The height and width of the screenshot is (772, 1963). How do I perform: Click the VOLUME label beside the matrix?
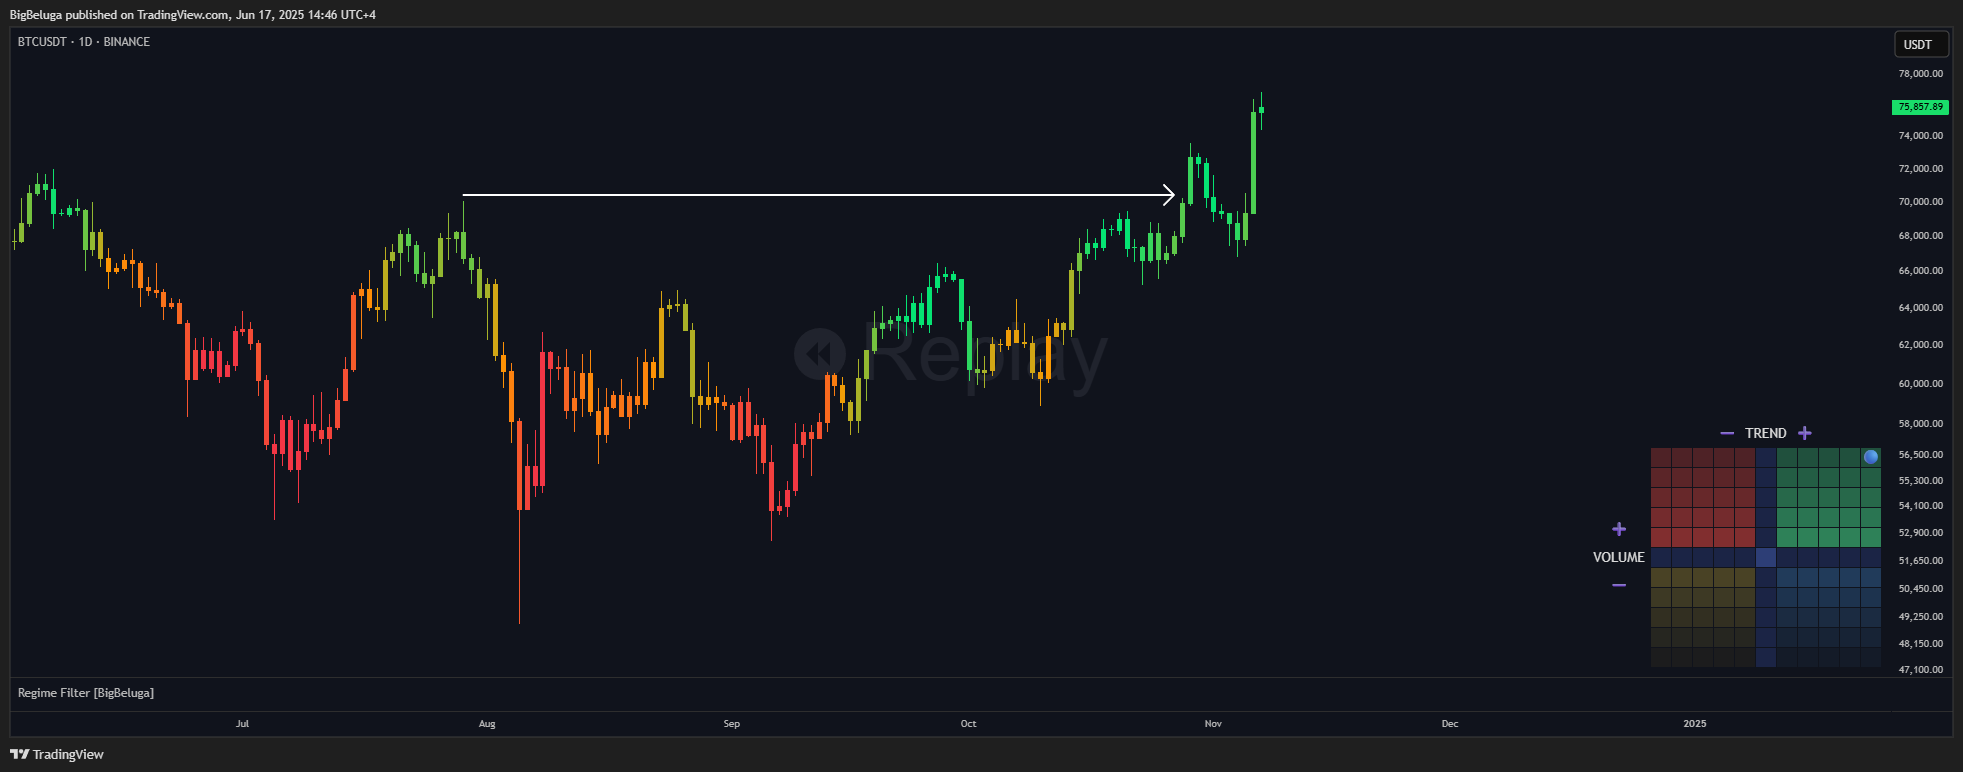click(1619, 557)
